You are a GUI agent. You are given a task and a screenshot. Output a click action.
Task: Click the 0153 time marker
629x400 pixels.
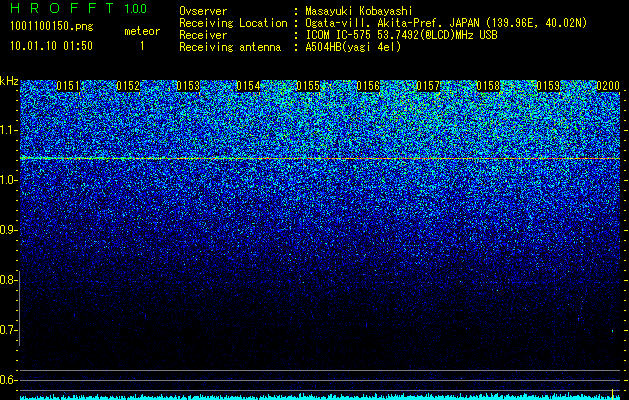point(188,86)
